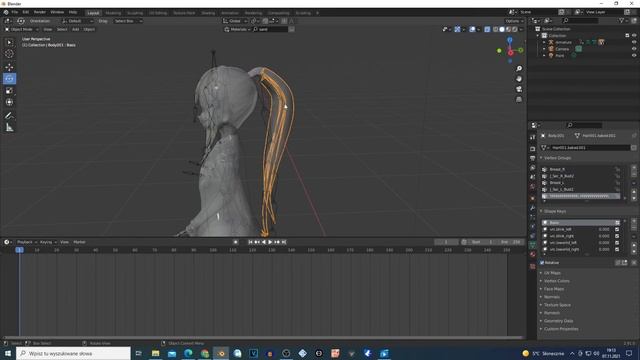Switch to the UV Editing workspace tab
Screen dimensions: 640x360
[x=158, y=13]
